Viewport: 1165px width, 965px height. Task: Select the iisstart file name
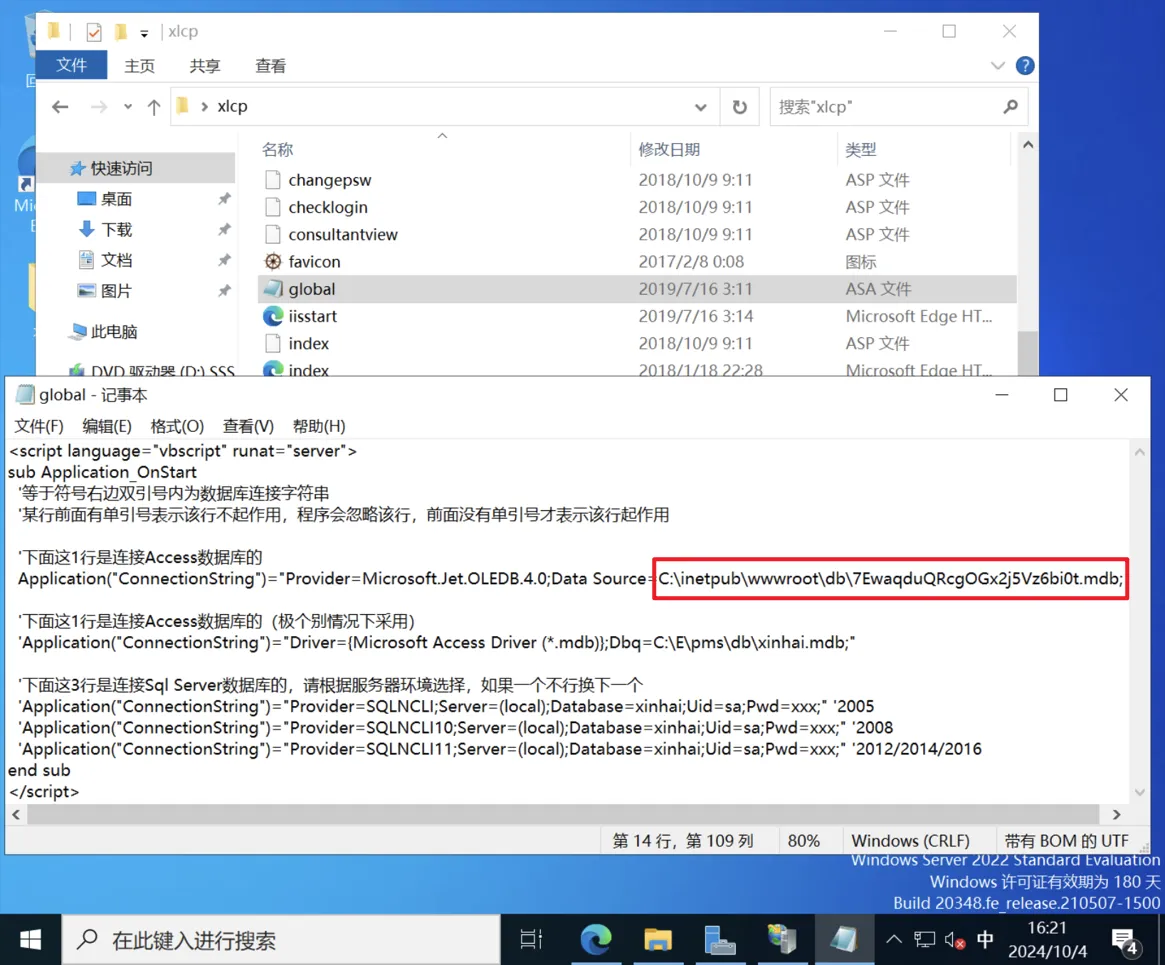click(x=313, y=316)
